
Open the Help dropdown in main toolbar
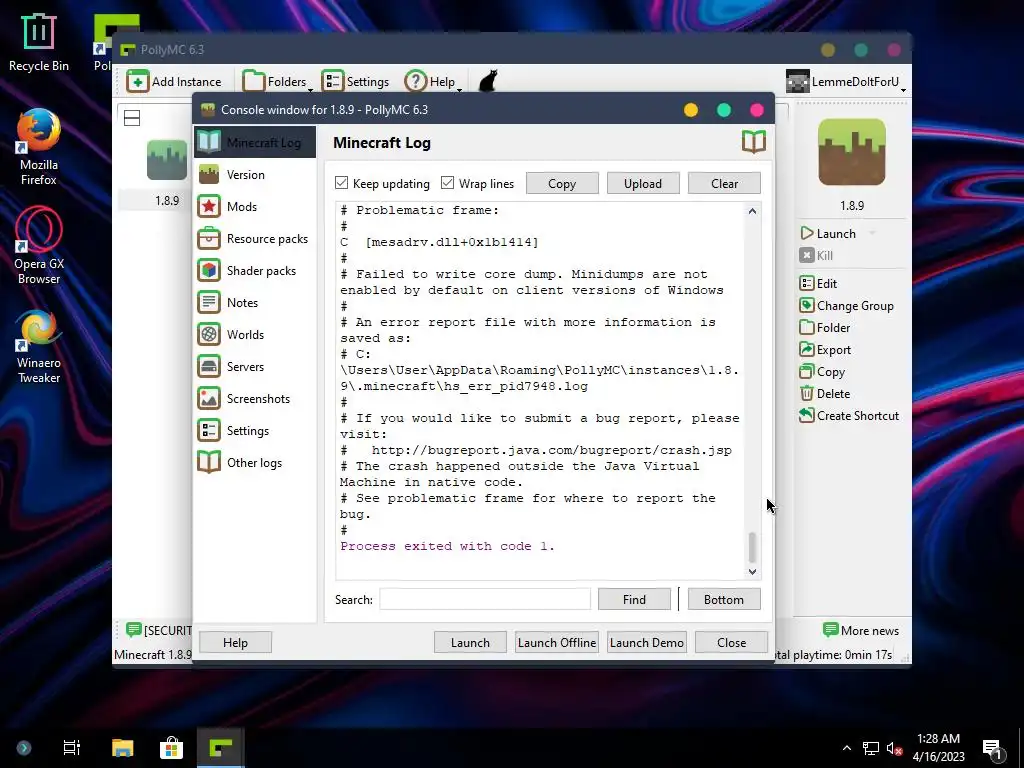(x=433, y=82)
